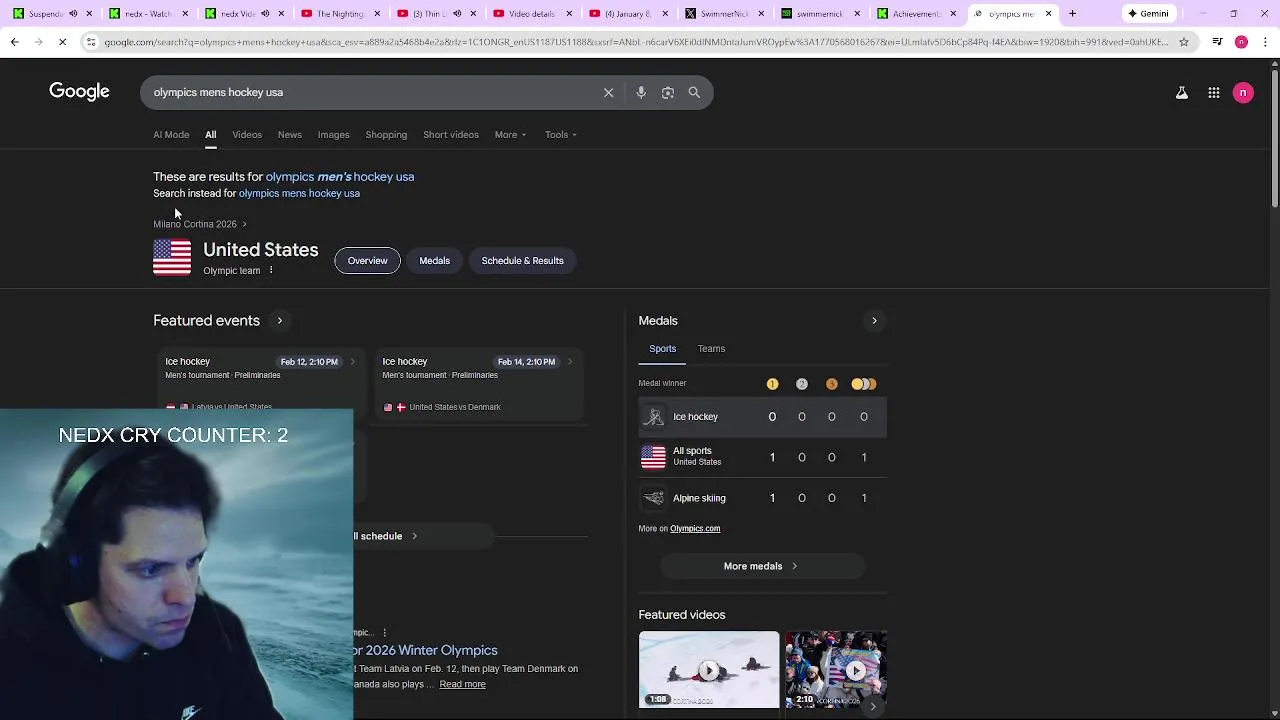Play the 2:10 featured video thumbnail

pos(836,670)
